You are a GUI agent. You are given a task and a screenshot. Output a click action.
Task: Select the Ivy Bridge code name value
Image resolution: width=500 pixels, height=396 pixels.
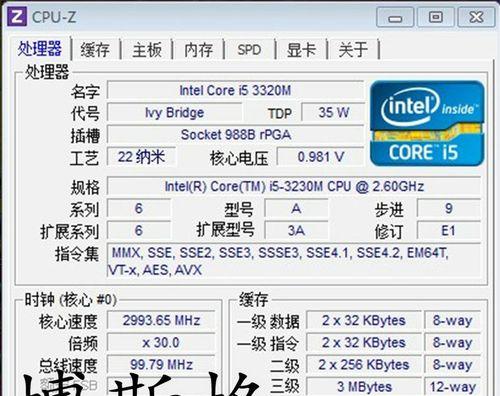coord(174,113)
